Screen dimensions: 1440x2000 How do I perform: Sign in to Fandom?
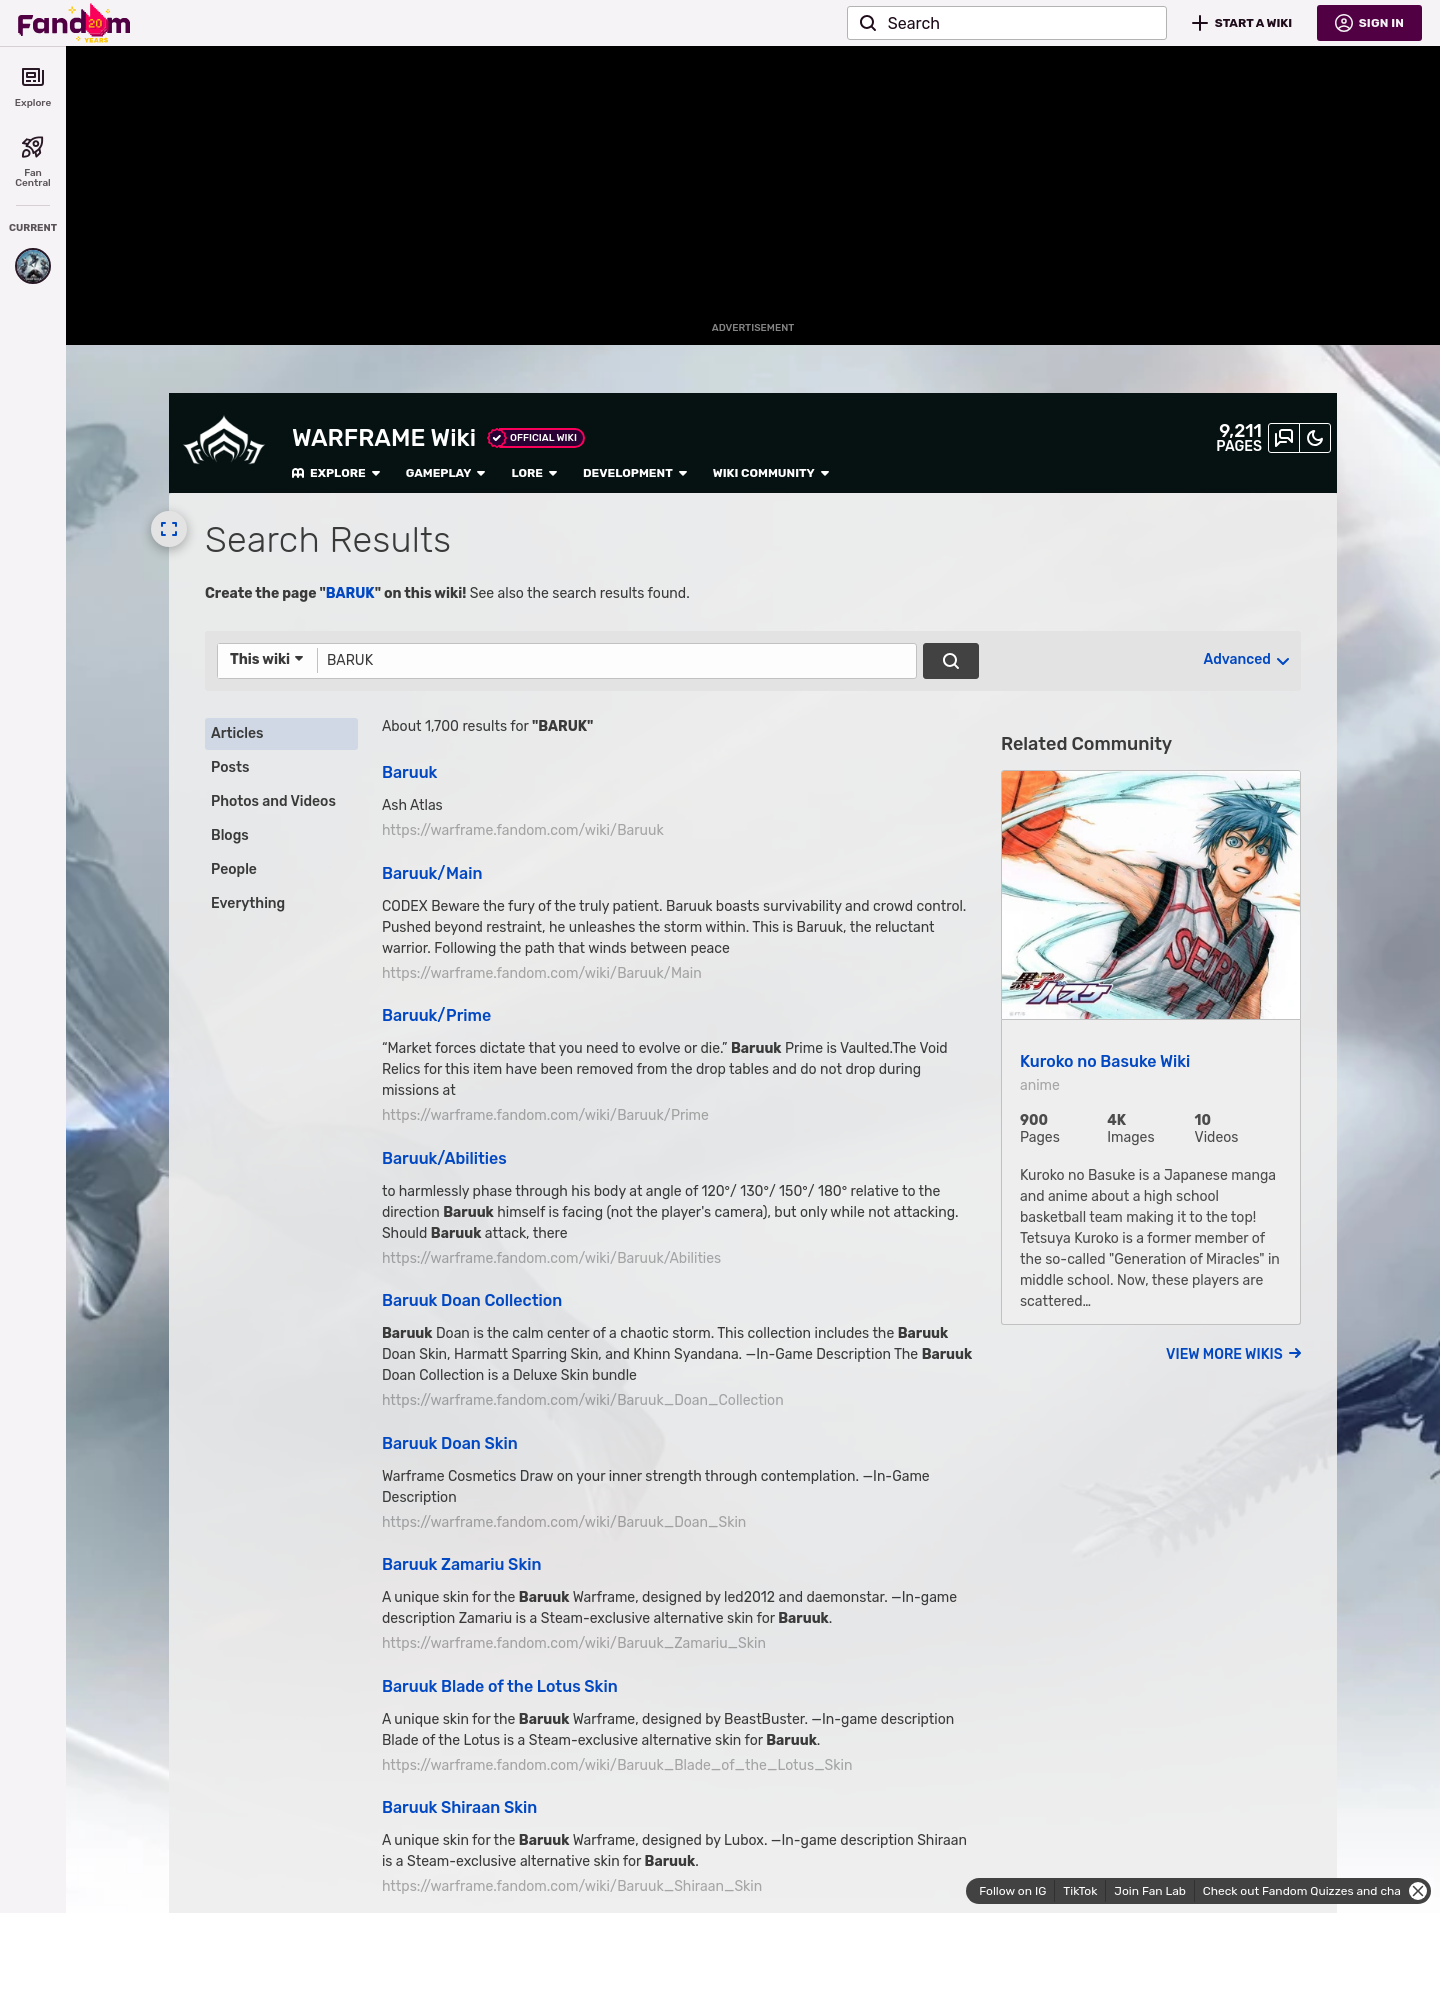1369,23
